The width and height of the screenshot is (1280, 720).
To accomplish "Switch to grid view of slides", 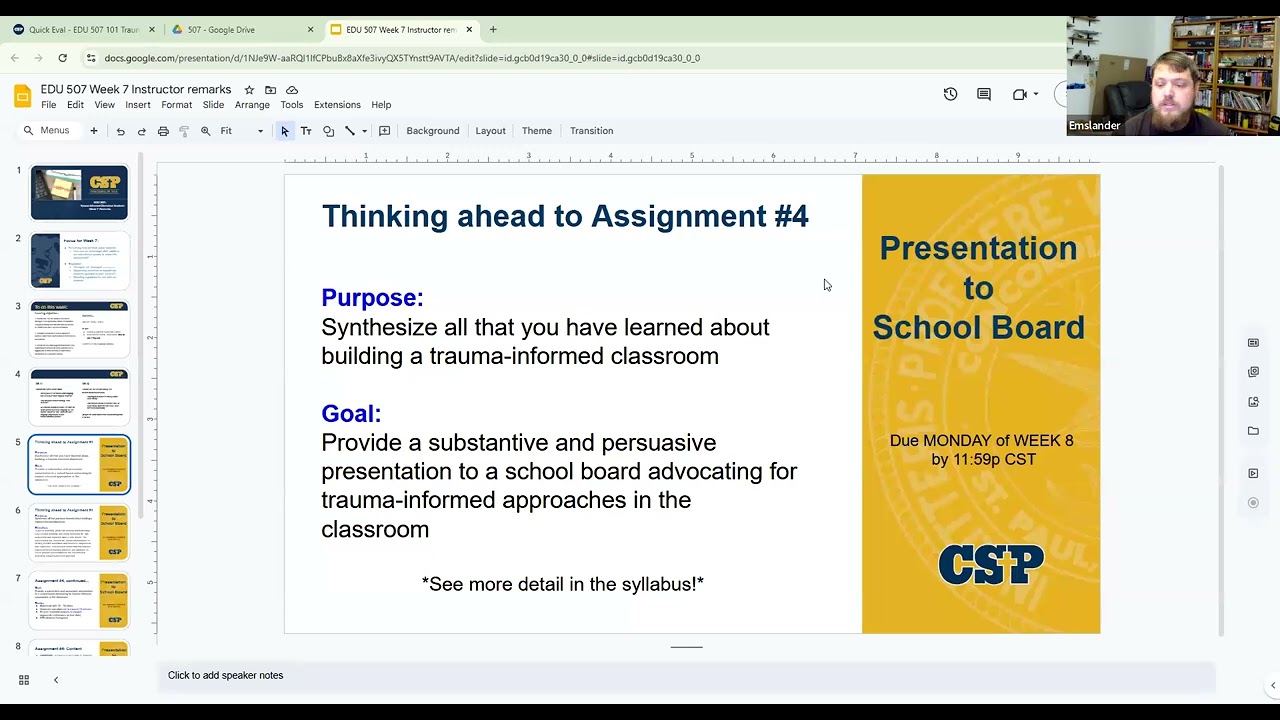I will (x=24, y=680).
